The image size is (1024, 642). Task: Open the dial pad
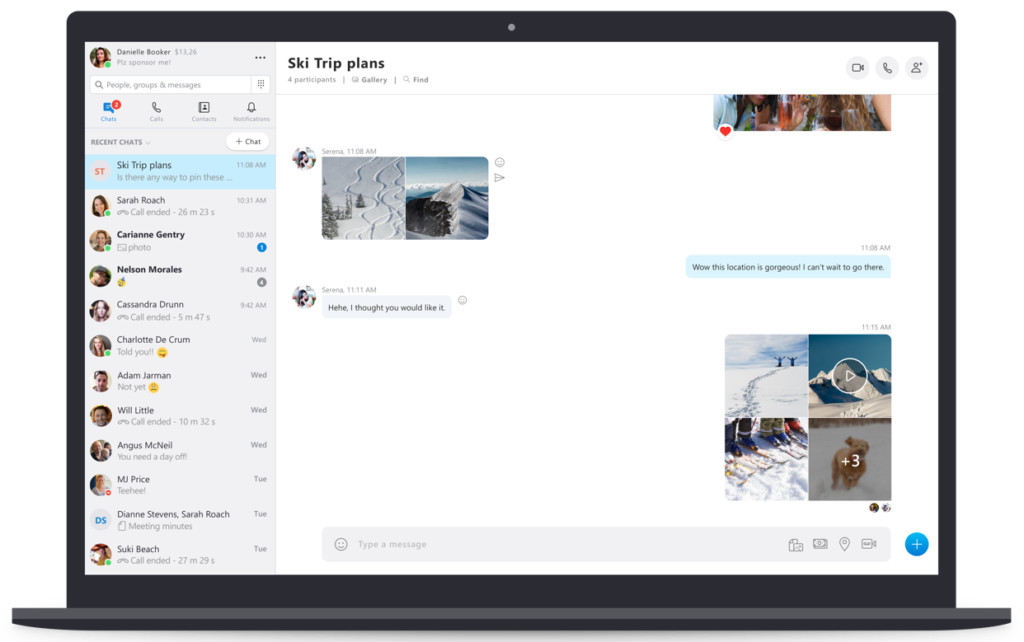(261, 85)
